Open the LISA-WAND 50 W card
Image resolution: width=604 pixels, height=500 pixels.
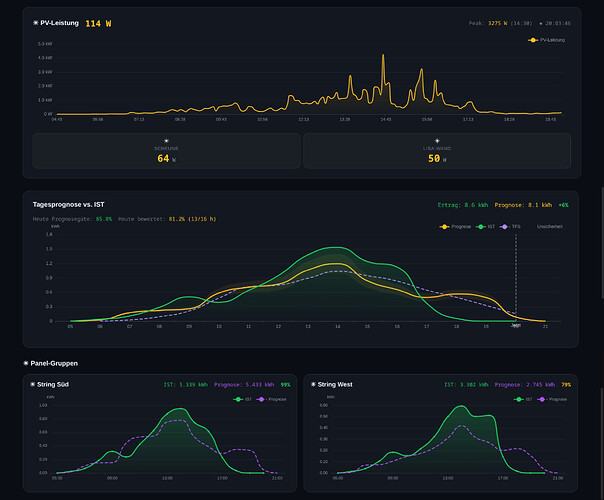(437, 151)
